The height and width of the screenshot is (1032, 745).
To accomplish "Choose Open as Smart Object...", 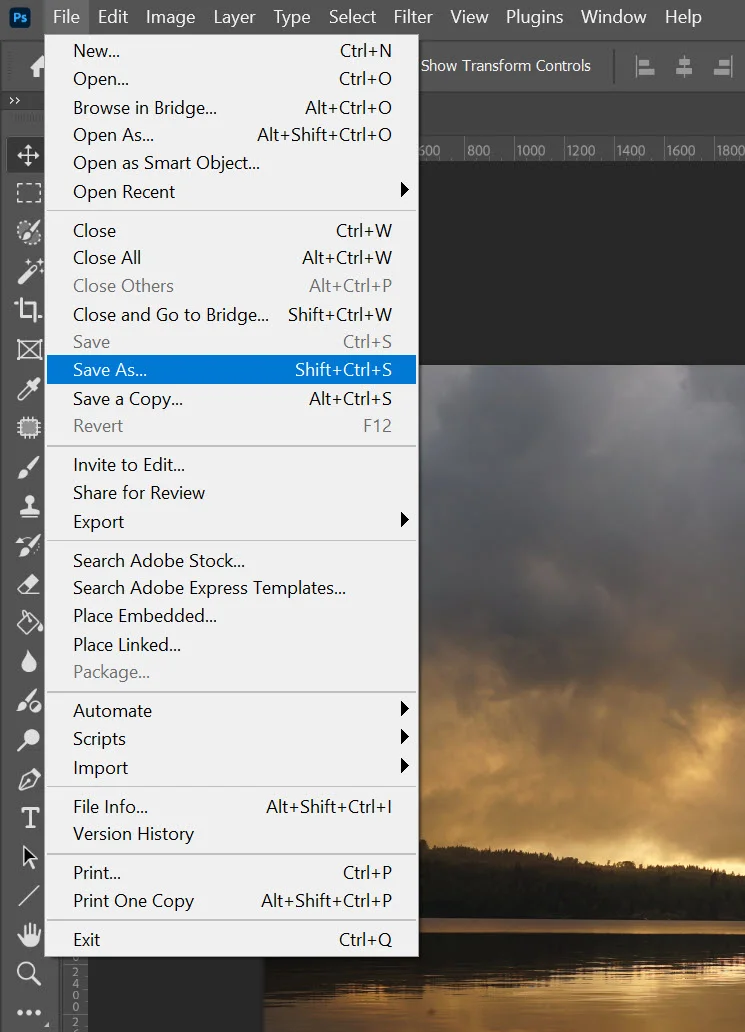I will tap(231, 163).
